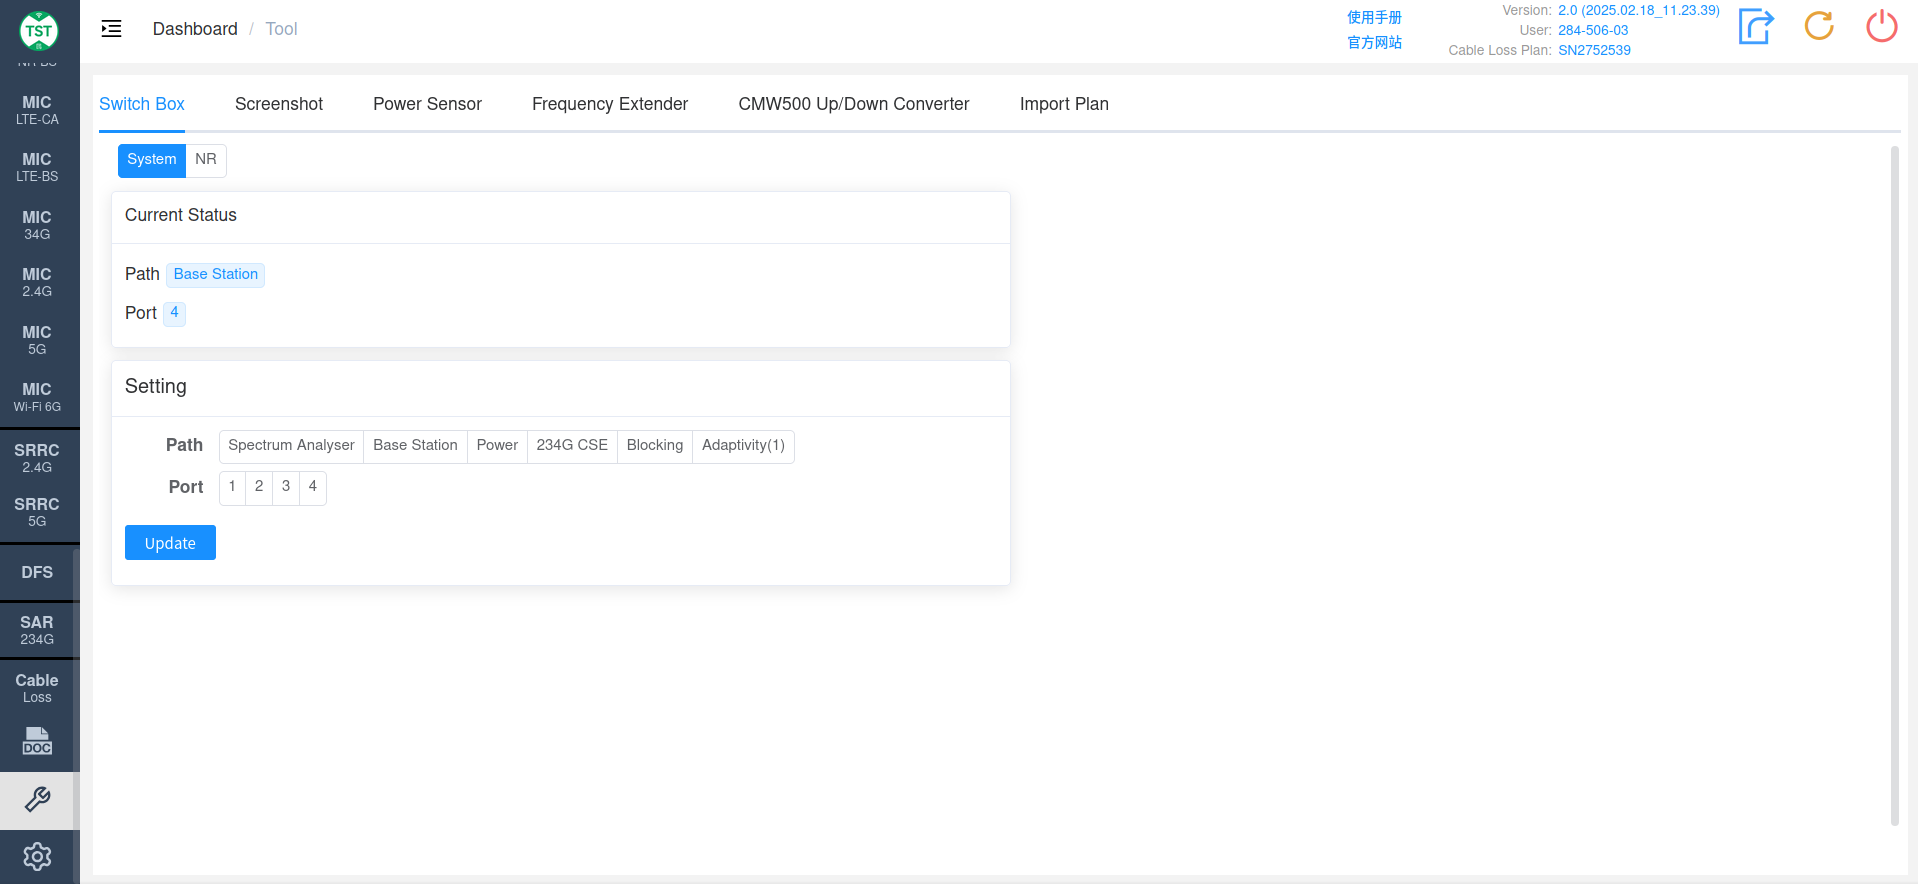Image resolution: width=1918 pixels, height=884 pixels.
Task: Open Cable Loss in sidebar
Action: click(37, 688)
